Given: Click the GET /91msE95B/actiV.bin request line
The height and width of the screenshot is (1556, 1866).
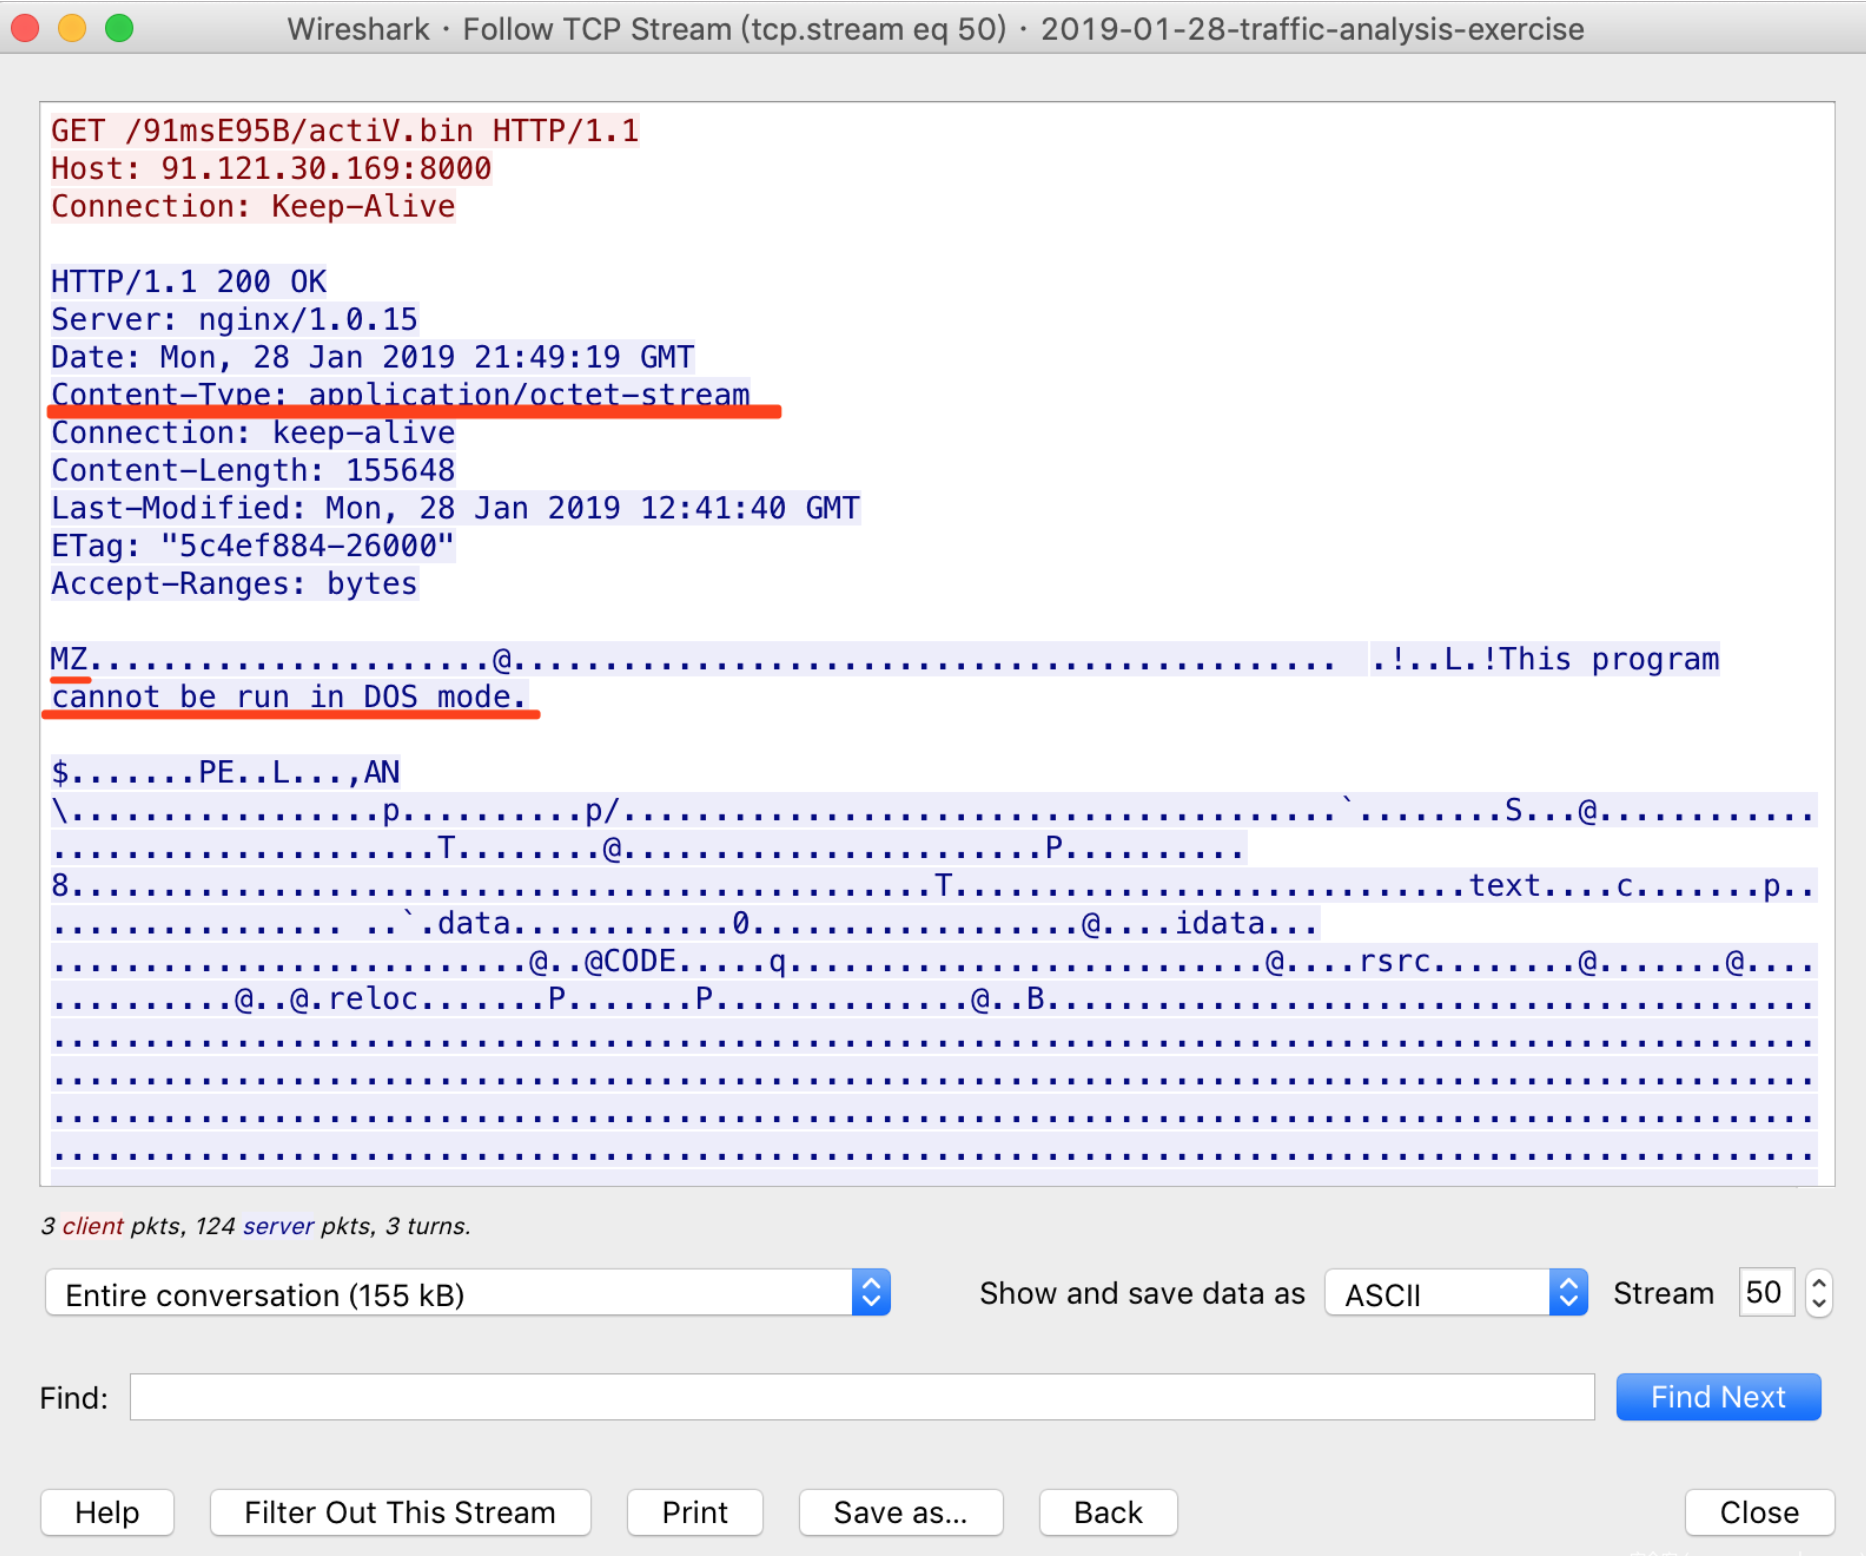Looking at the screenshot, I should pos(344,131).
